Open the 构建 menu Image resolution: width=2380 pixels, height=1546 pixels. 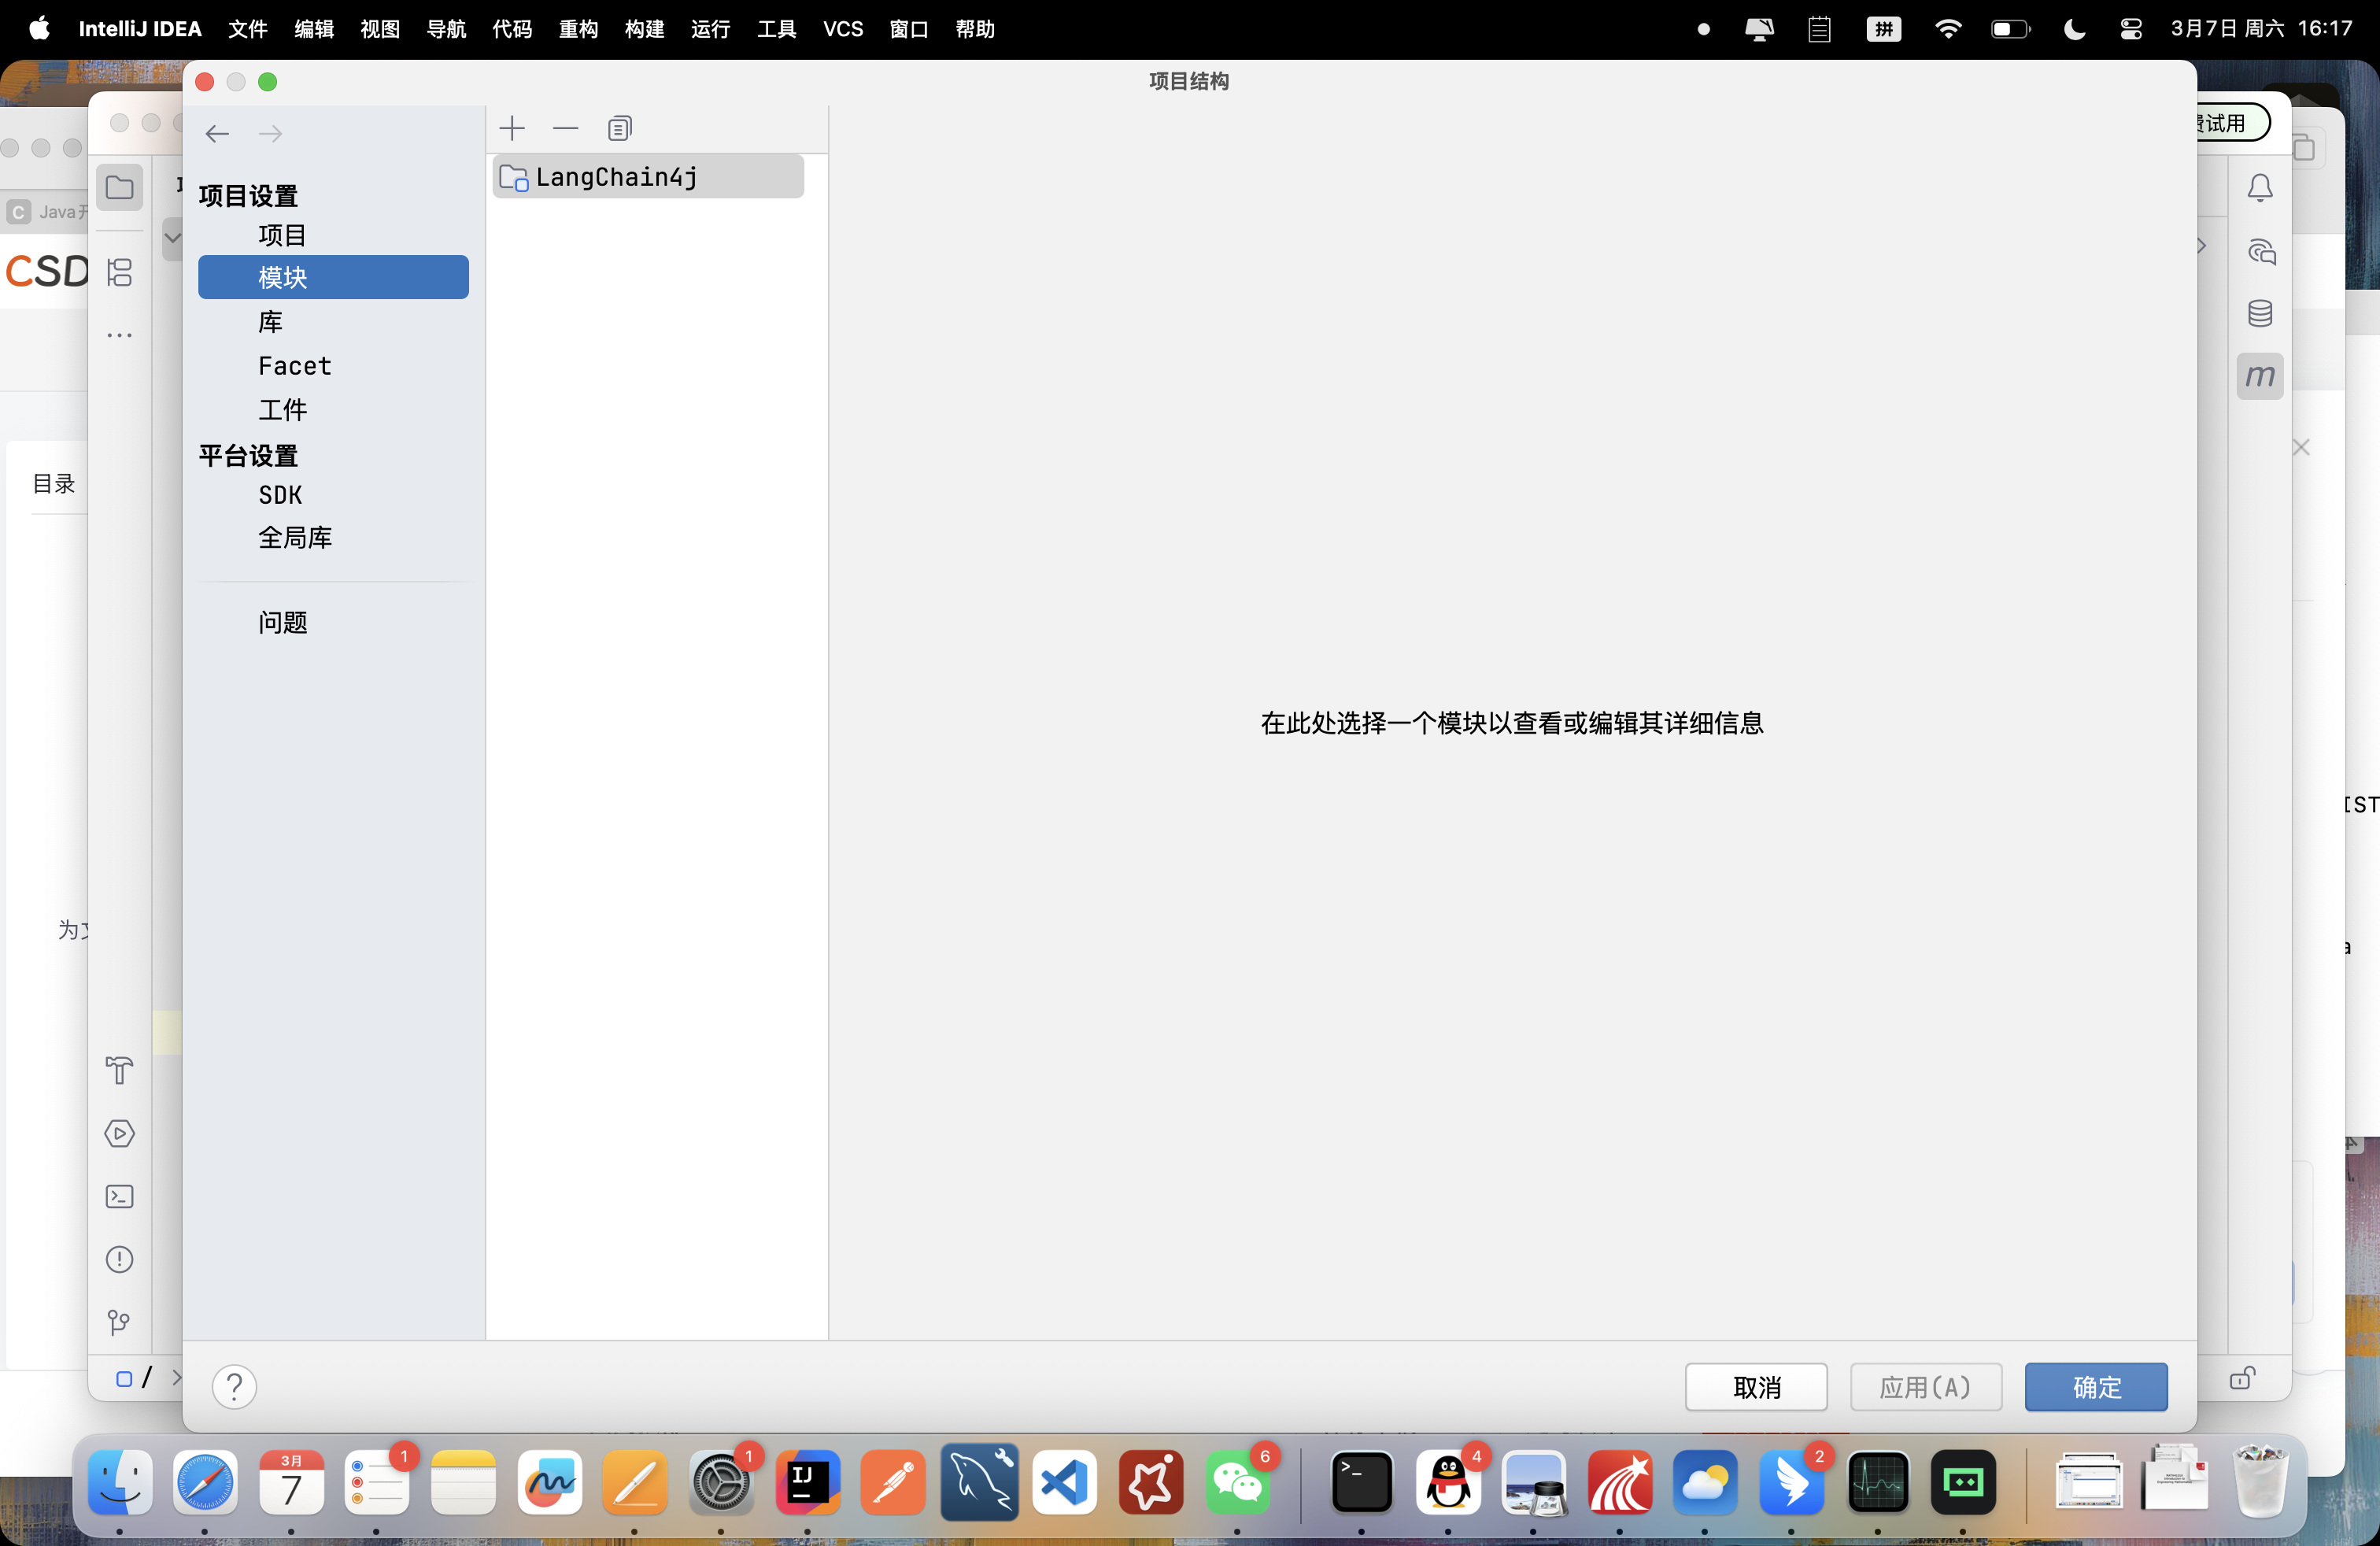(645, 29)
